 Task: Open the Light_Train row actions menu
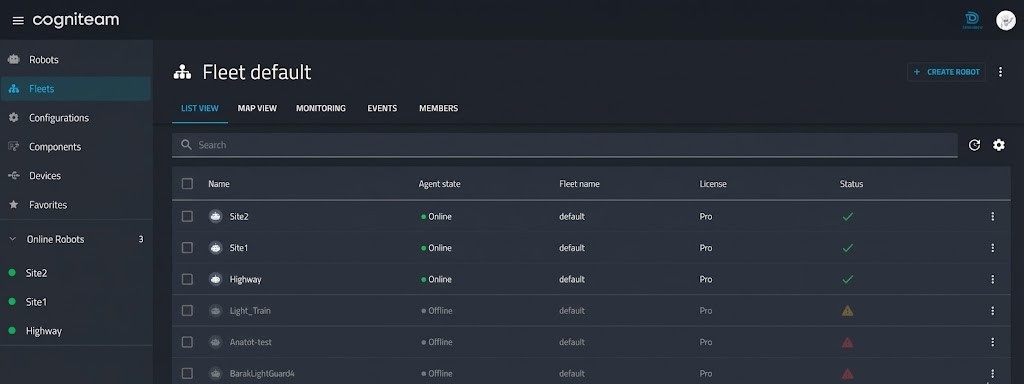pos(993,311)
